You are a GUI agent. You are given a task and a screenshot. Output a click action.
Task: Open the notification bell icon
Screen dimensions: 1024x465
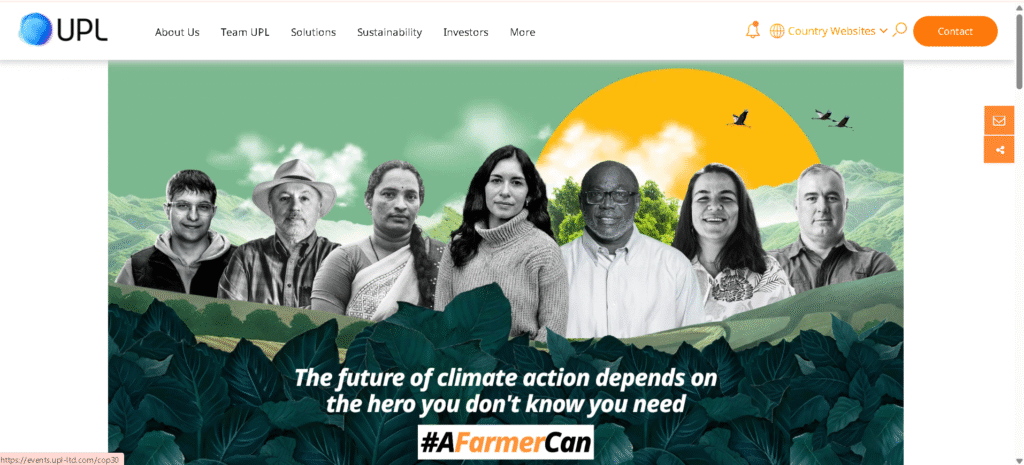[x=753, y=31]
